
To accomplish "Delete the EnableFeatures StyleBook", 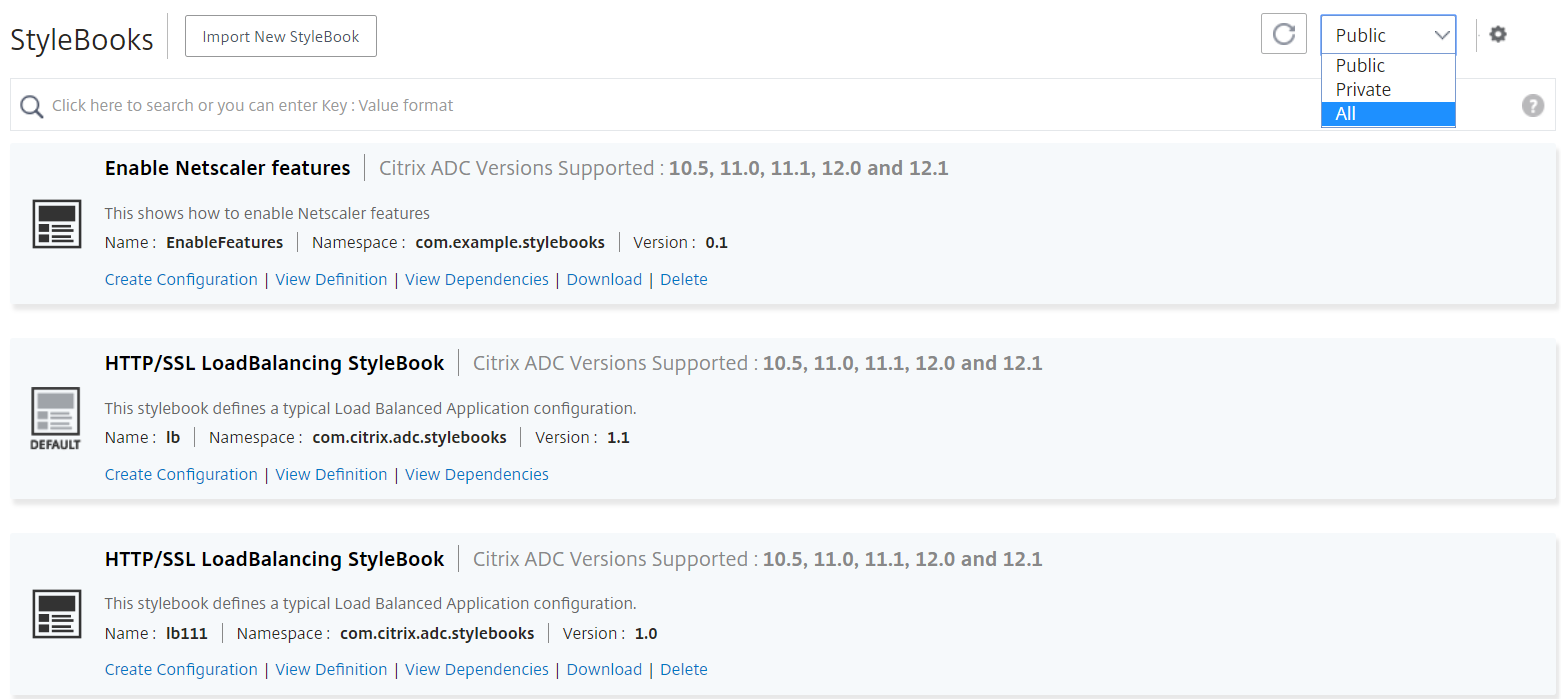I will [684, 280].
